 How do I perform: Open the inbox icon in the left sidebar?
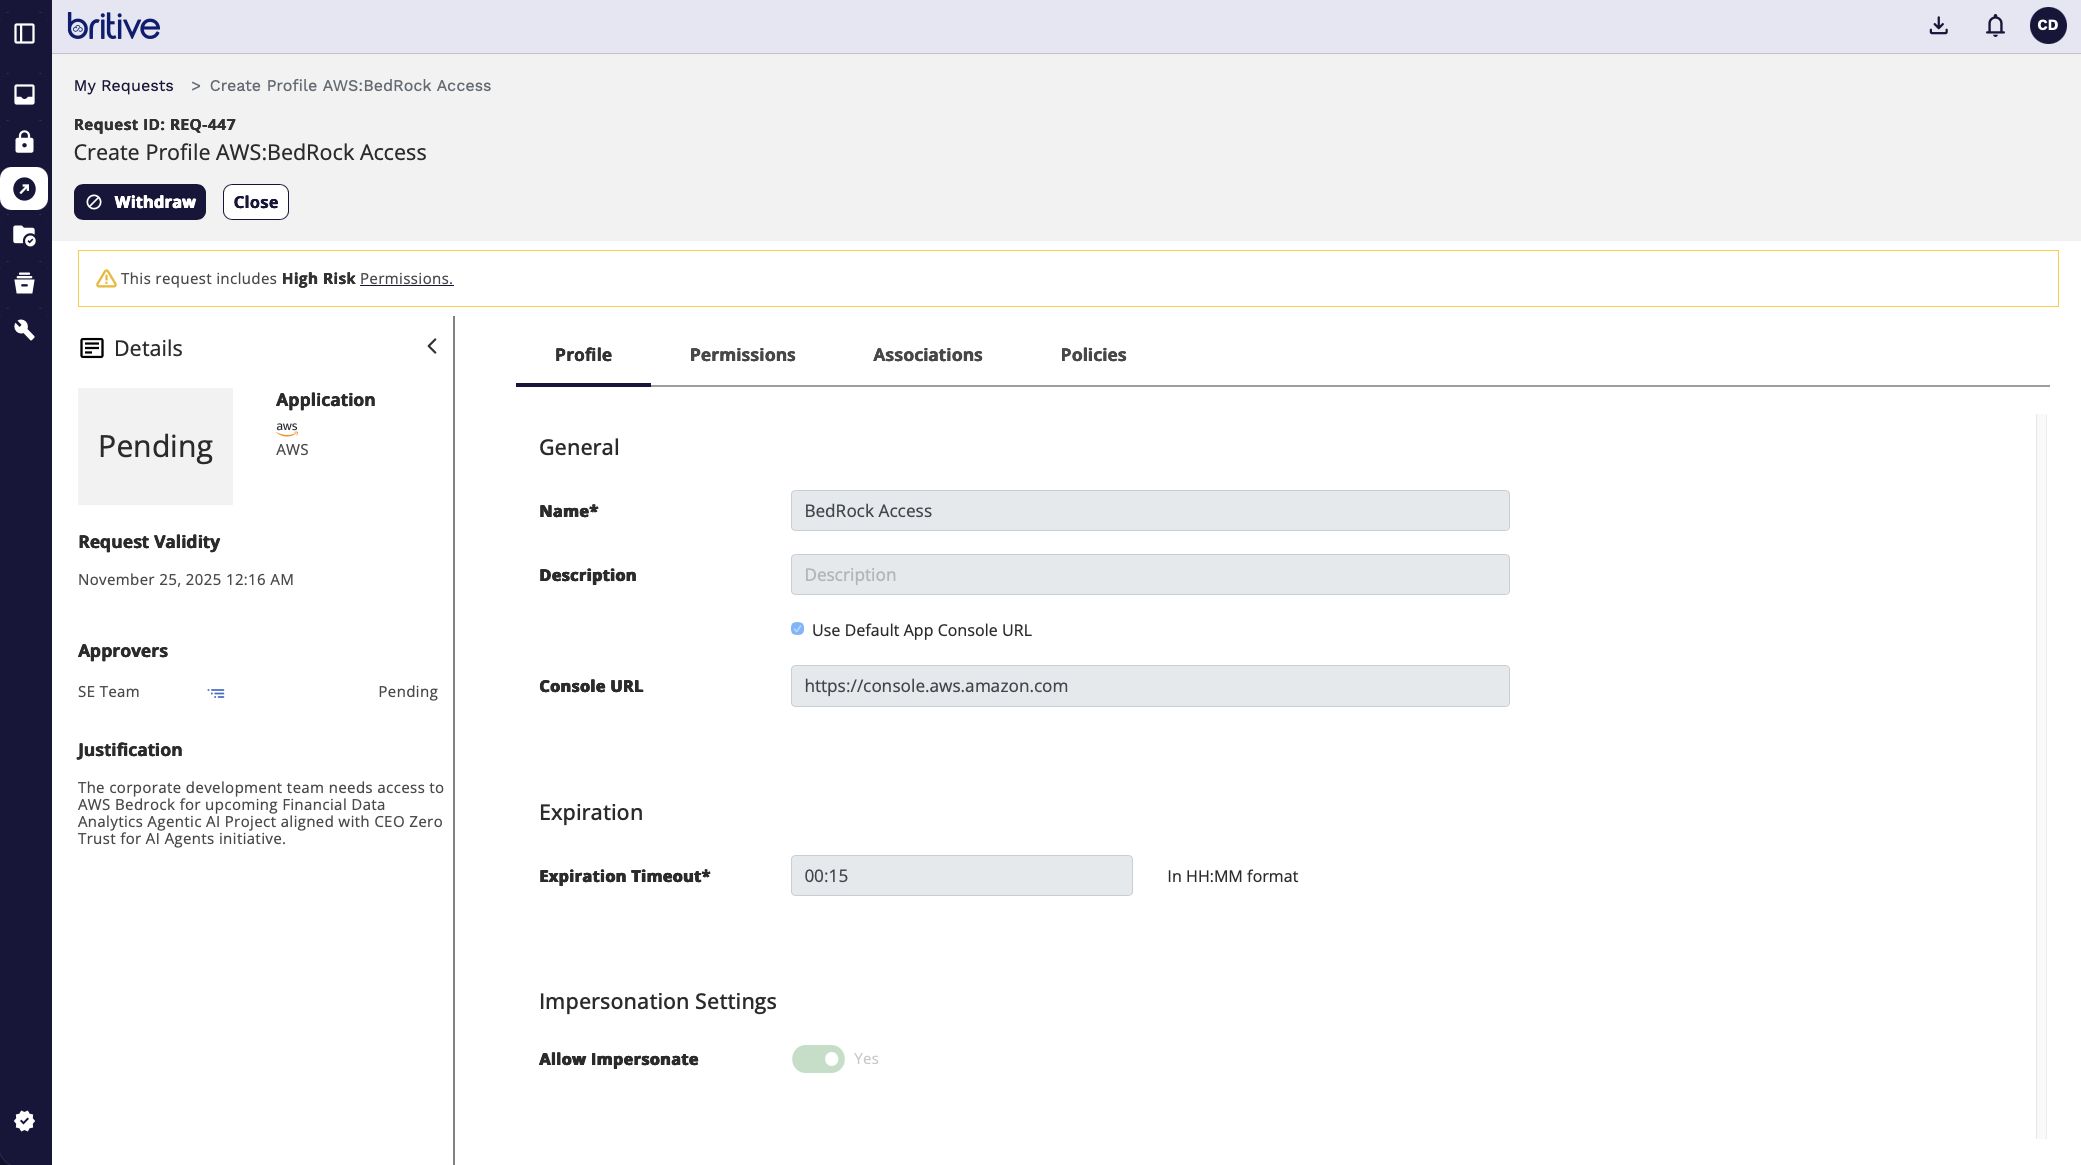click(25, 94)
